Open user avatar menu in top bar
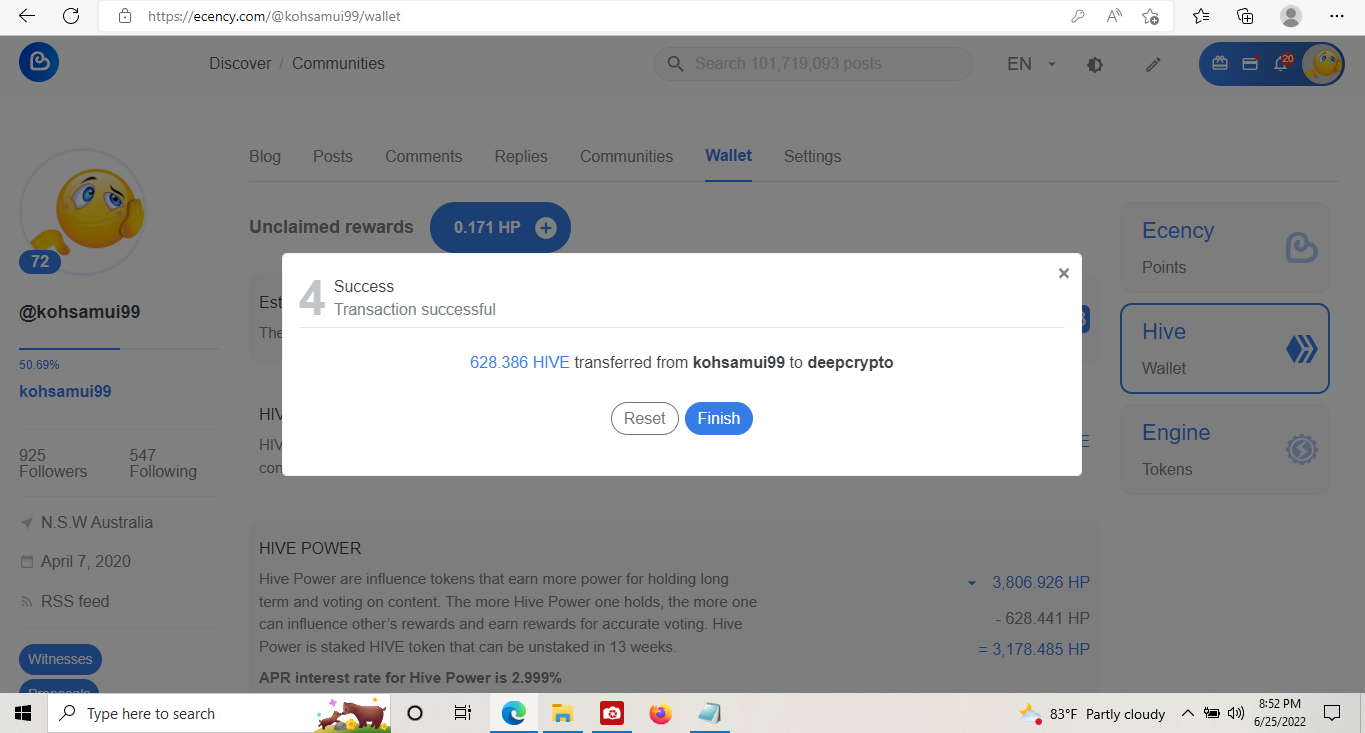The height and width of the screenshot is (733, 1365). click(x=1322, y=64)
